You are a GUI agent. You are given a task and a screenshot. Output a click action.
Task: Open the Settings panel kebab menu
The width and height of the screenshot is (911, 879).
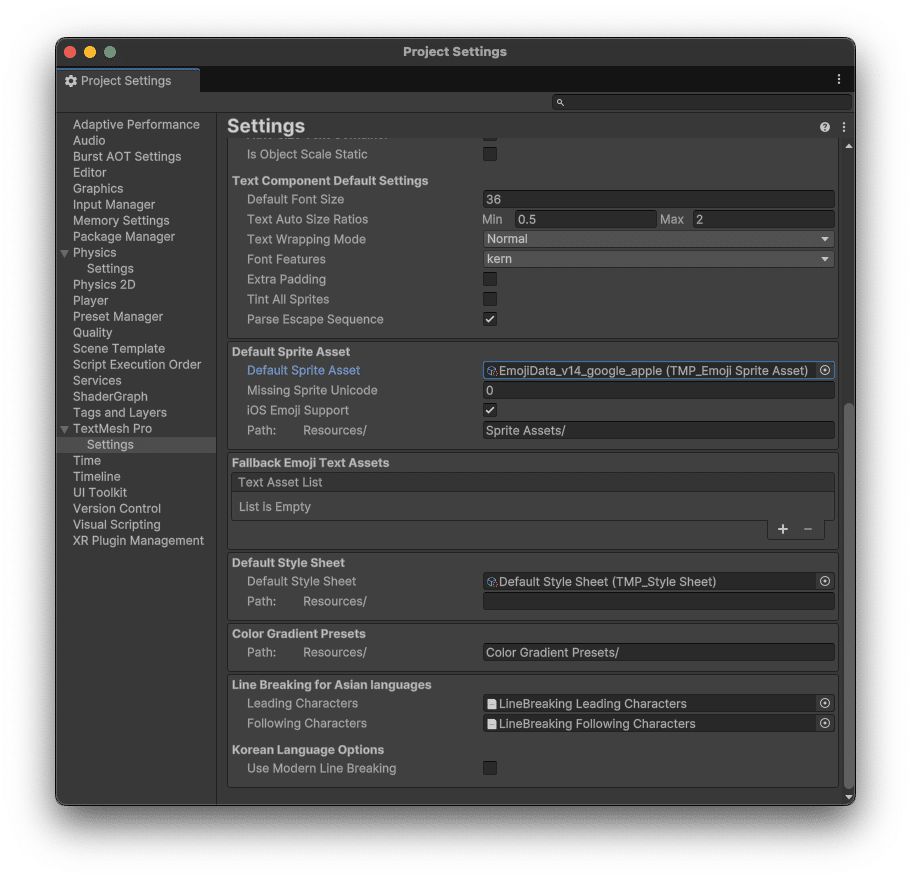pyautogui.click(x=844, y=127)
